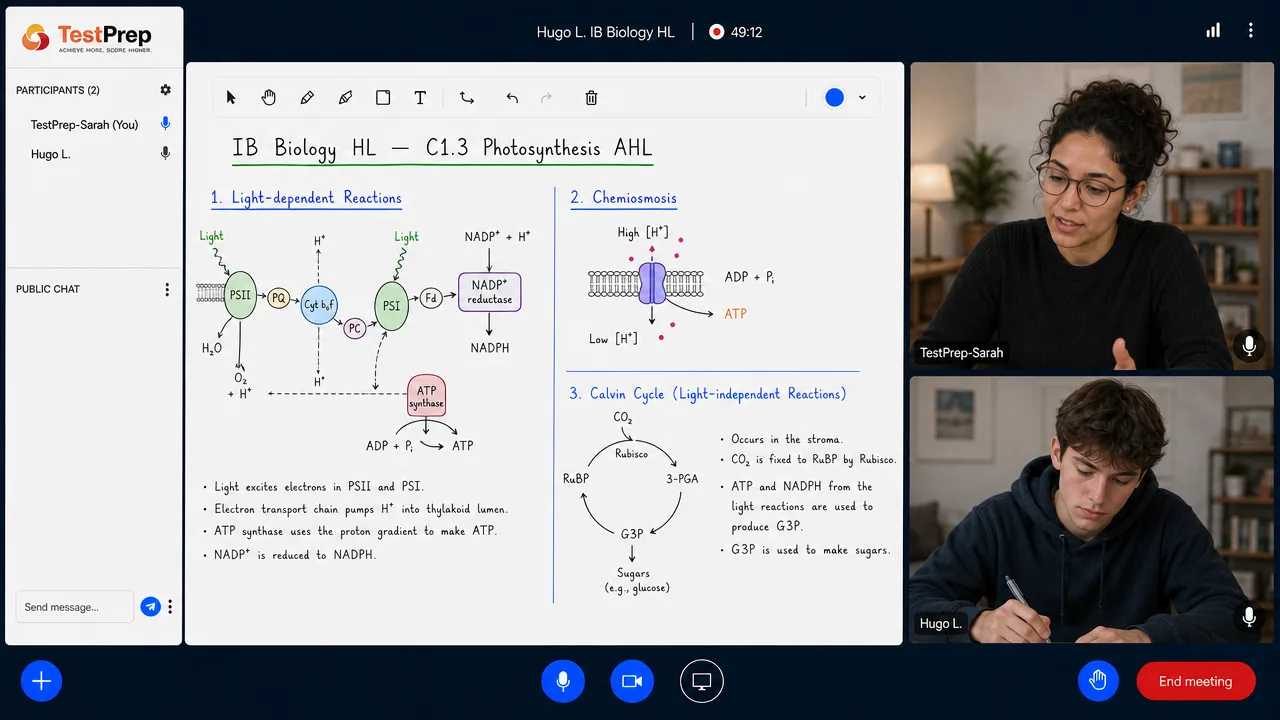Toggle mic on Hugo L.'s video tile
This screenshot has height=720, width=1280.
(x=1248, y=617)
